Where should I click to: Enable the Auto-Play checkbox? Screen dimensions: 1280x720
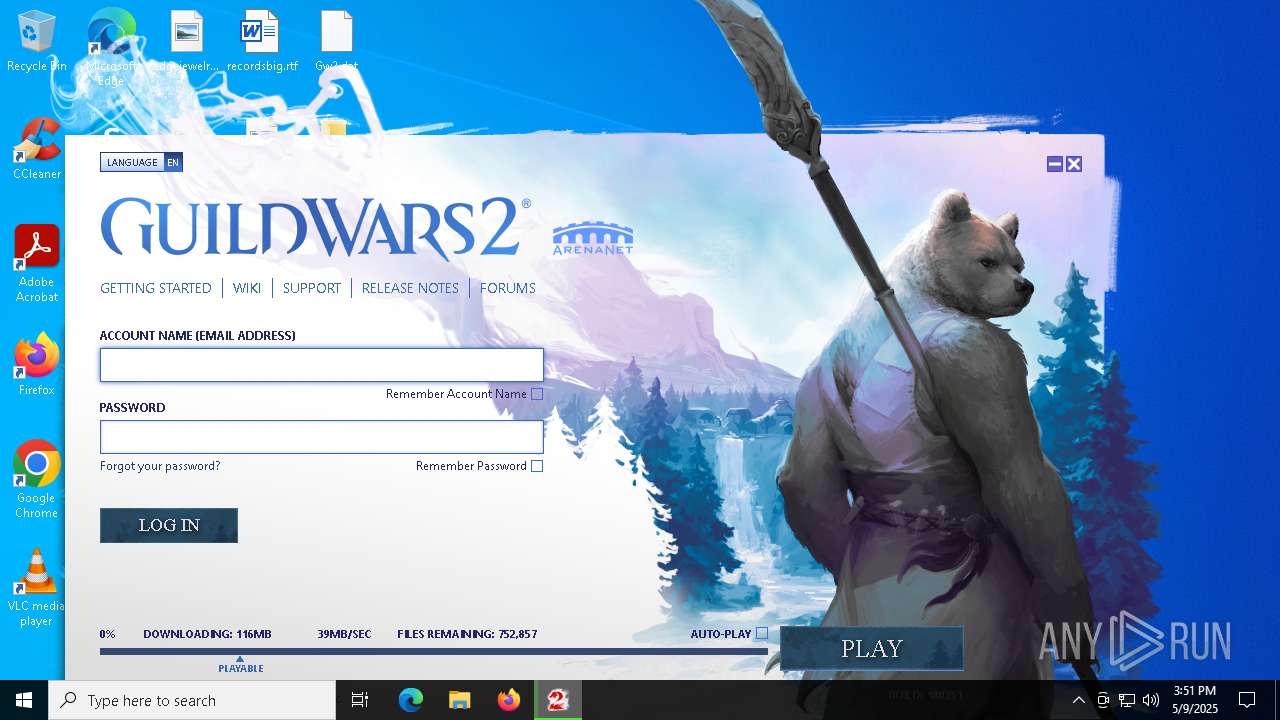click(762, 633)
